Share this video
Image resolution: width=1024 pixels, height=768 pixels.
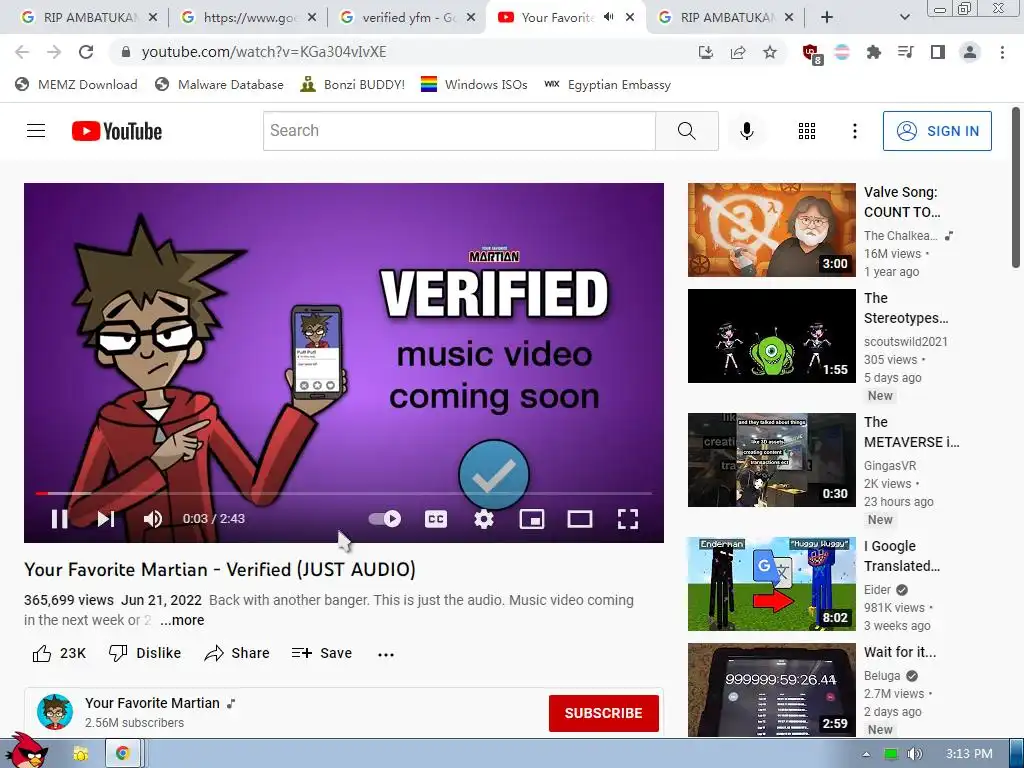coord(237,653)
